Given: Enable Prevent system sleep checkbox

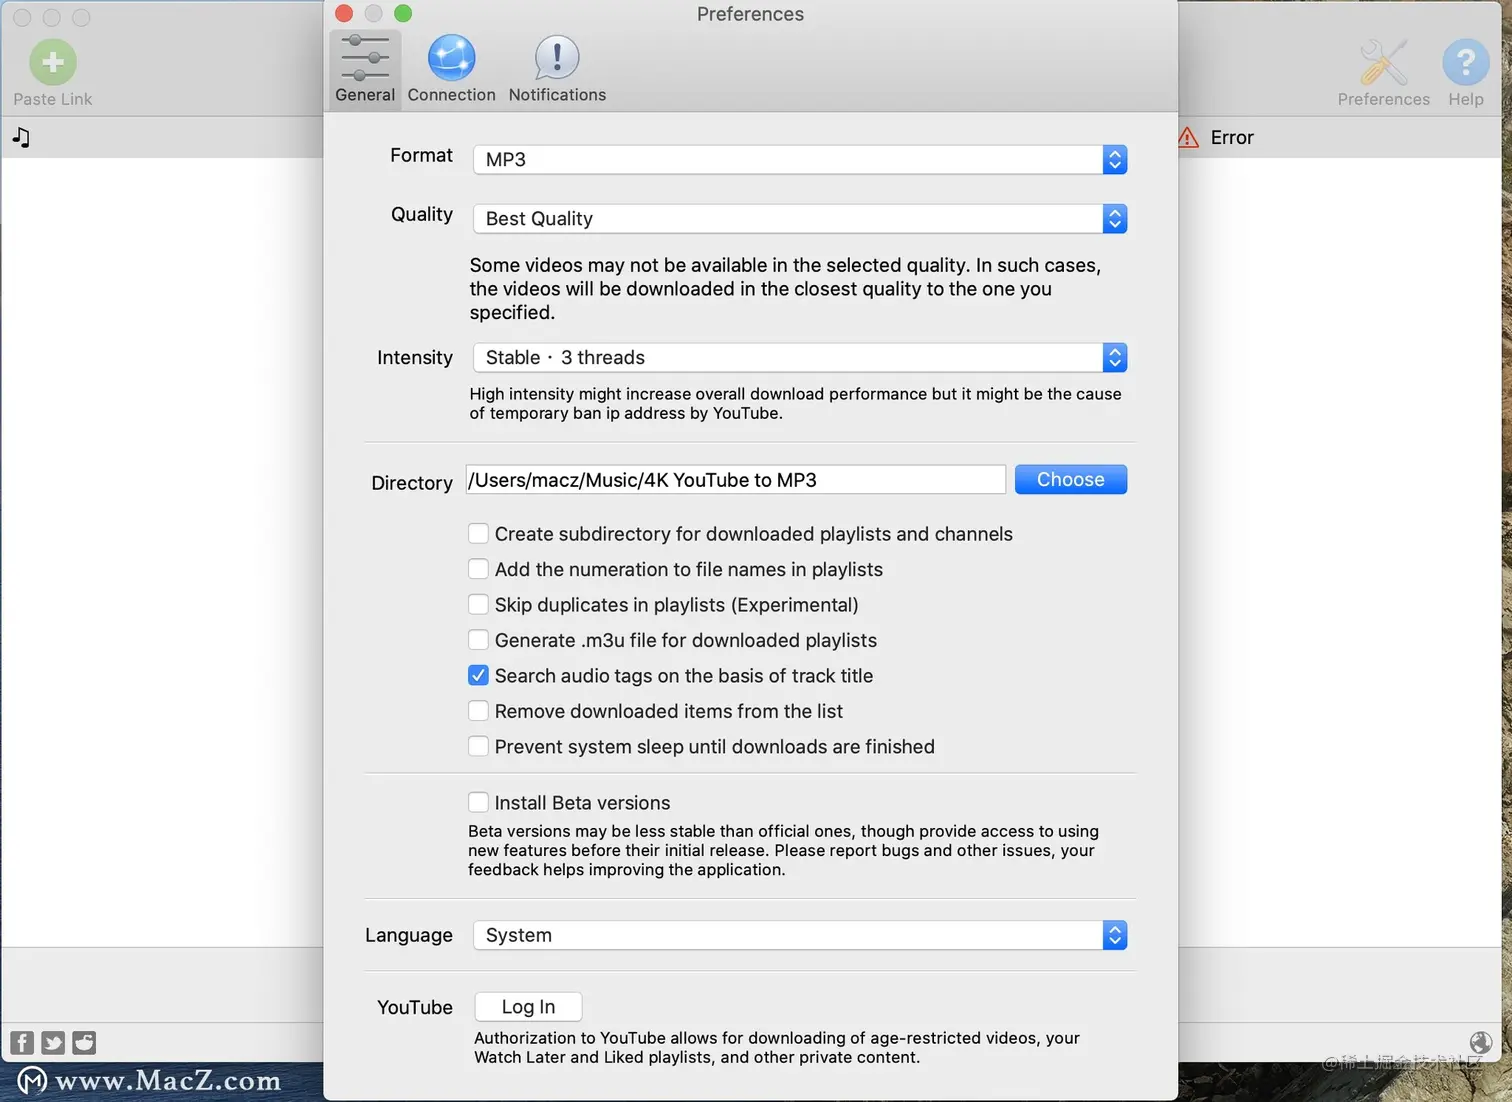Looking at the screenshot, I should pos(479,747).
